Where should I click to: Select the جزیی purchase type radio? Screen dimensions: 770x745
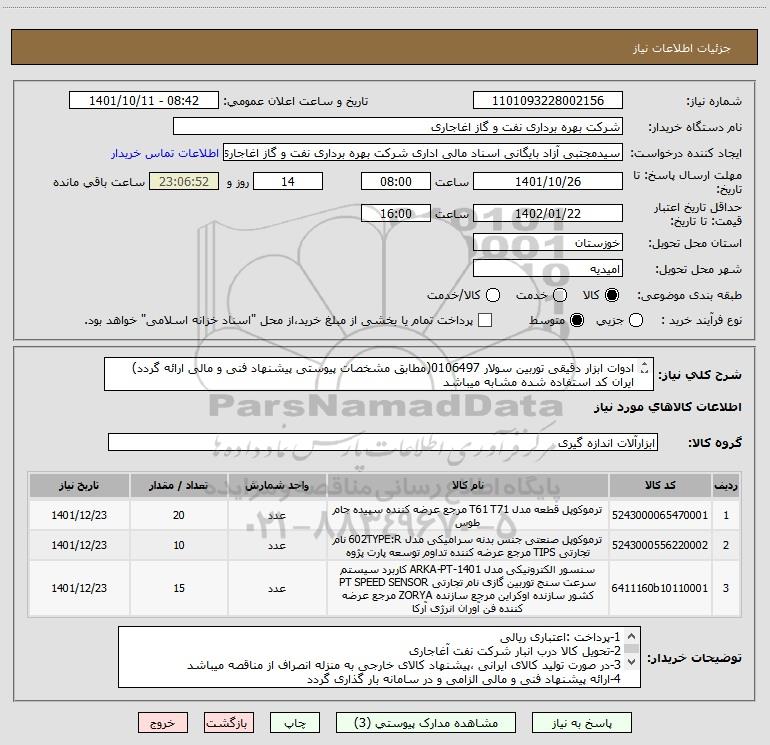(x=635, y=321)
